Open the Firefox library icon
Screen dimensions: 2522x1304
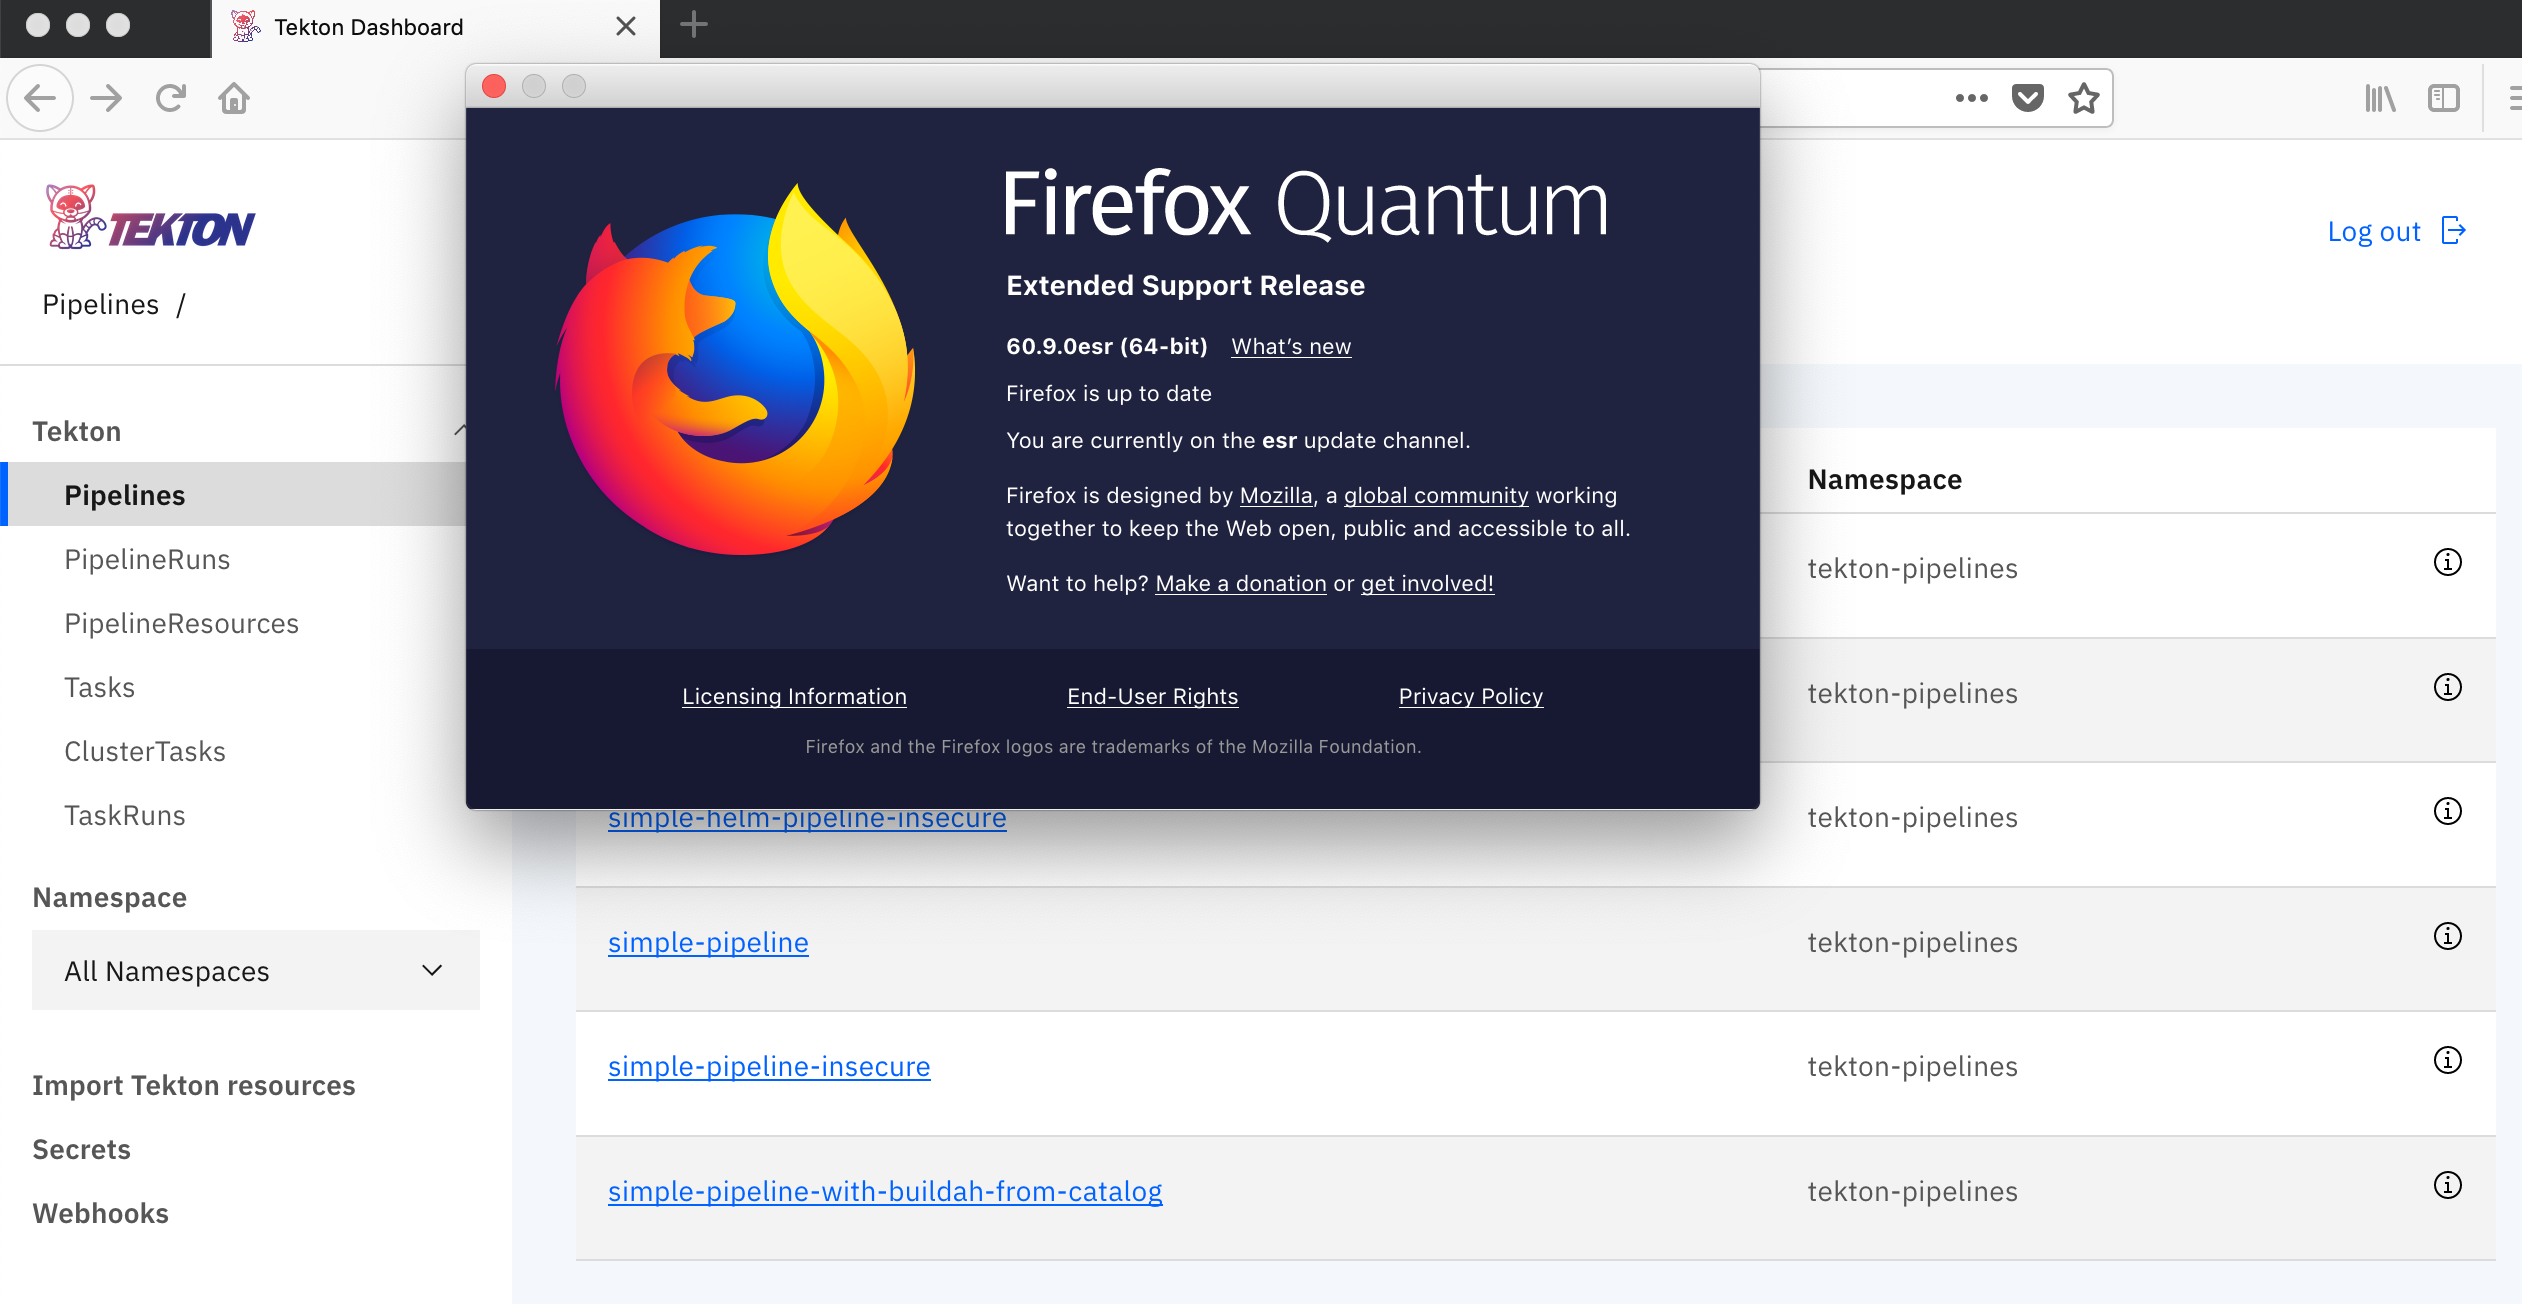point(2380,98)
